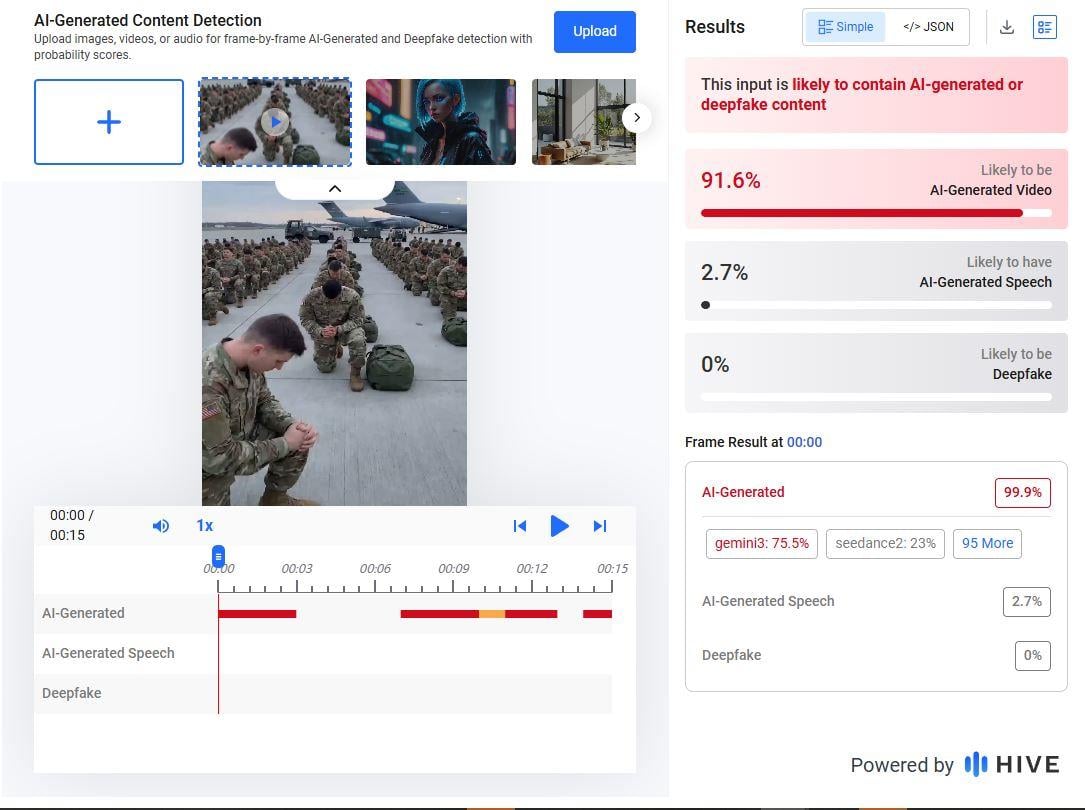The width and height of the screenshot is (1085, 810).
Task: Skip to the previous frame
Action: [519, 526]
